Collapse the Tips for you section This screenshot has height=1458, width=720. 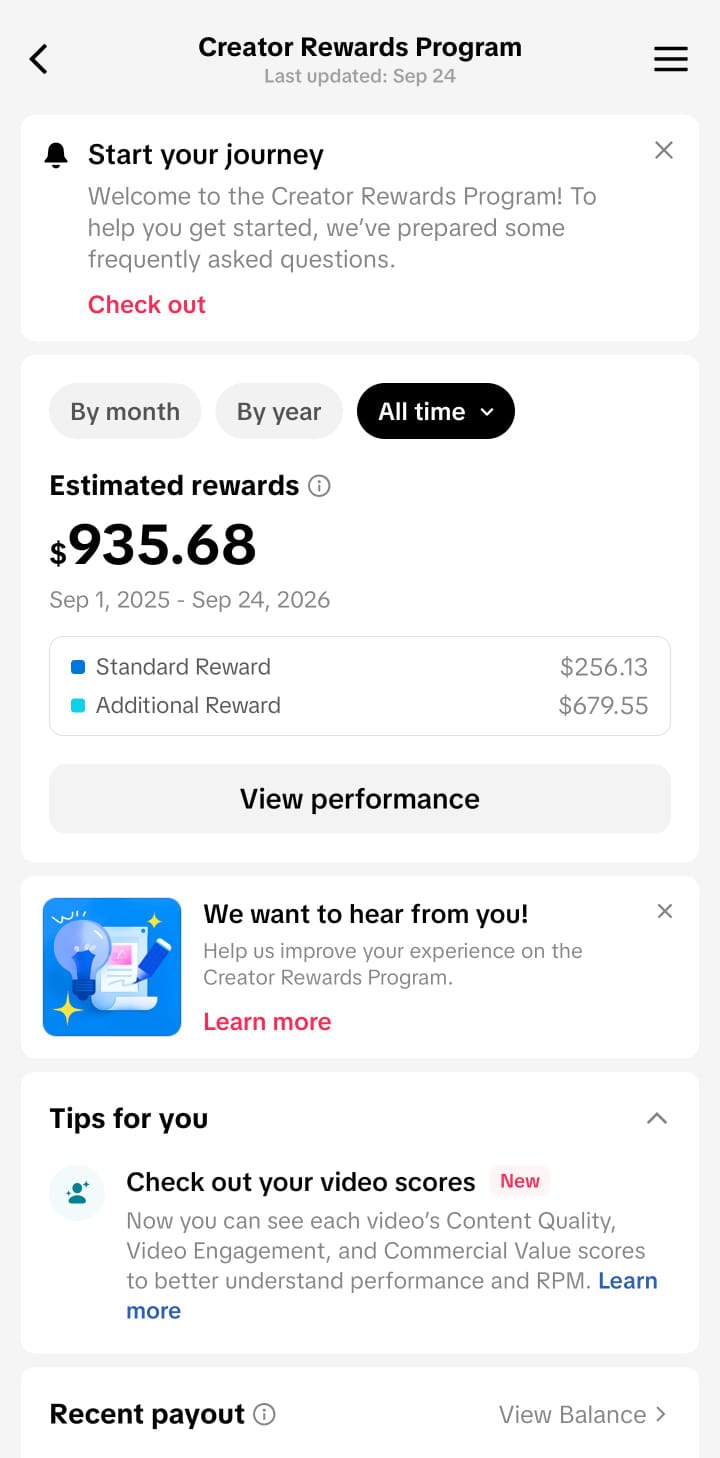(x=657, y=1118)
